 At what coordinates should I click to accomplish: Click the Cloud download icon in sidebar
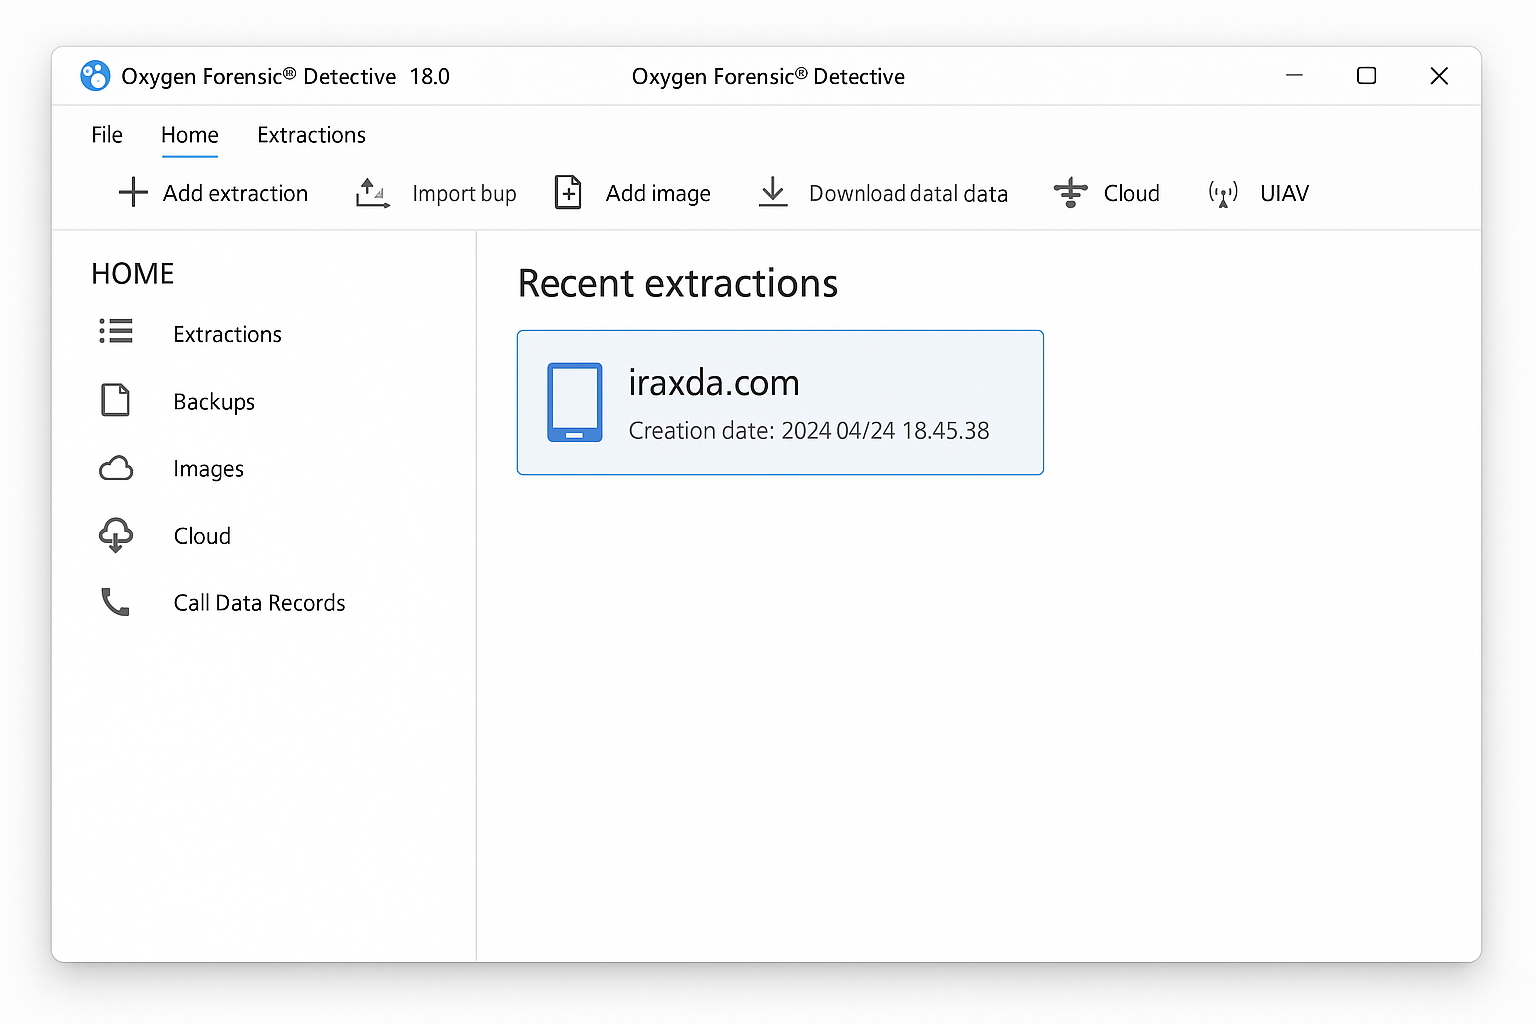click(x=116, y=535)
